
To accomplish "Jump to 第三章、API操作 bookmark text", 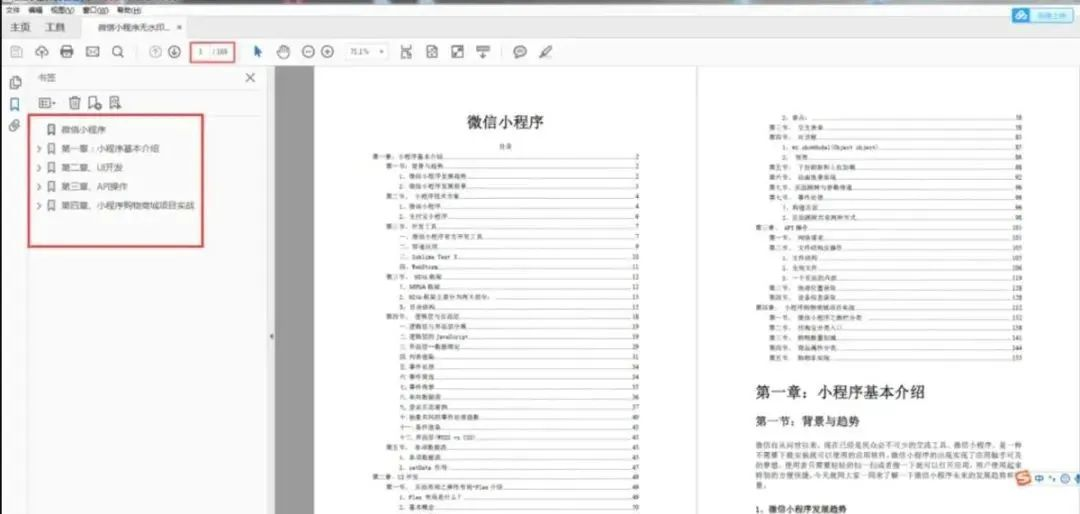I will coord(94,187).
